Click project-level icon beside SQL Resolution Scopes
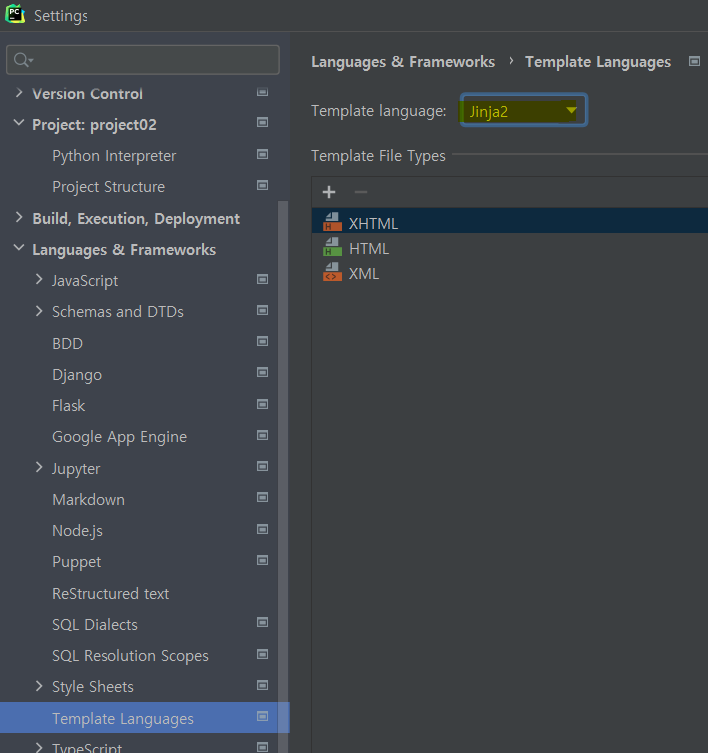 point(262,654)
